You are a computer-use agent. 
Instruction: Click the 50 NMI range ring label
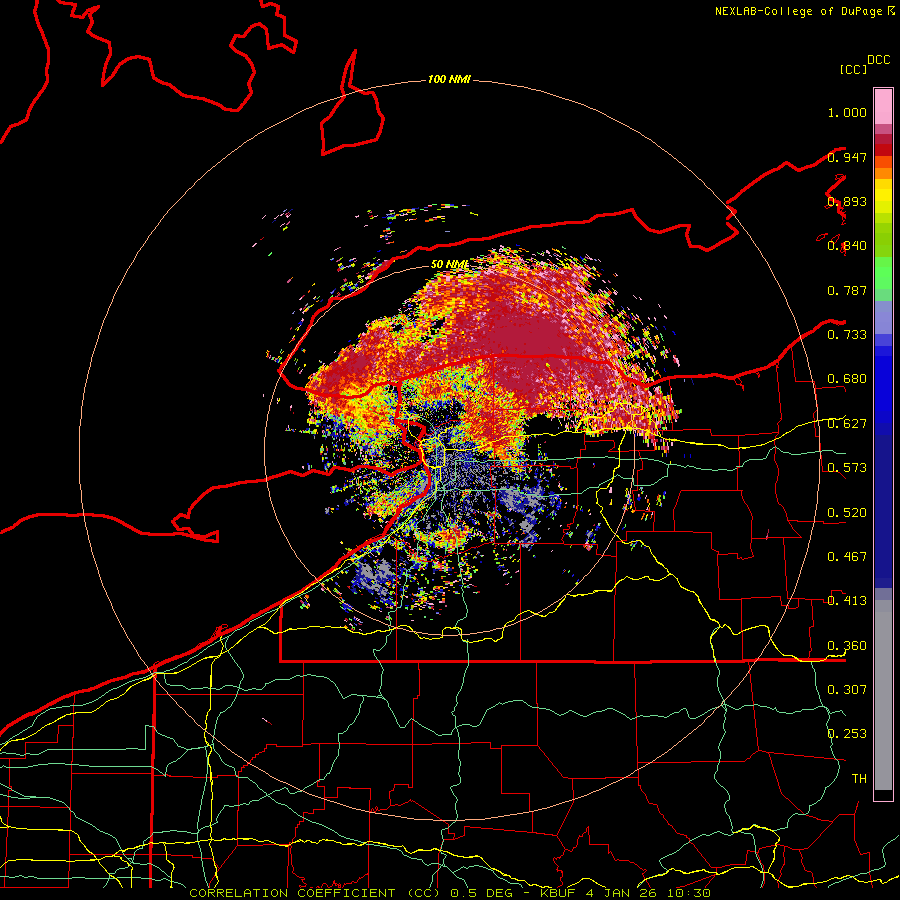(449, 264)
